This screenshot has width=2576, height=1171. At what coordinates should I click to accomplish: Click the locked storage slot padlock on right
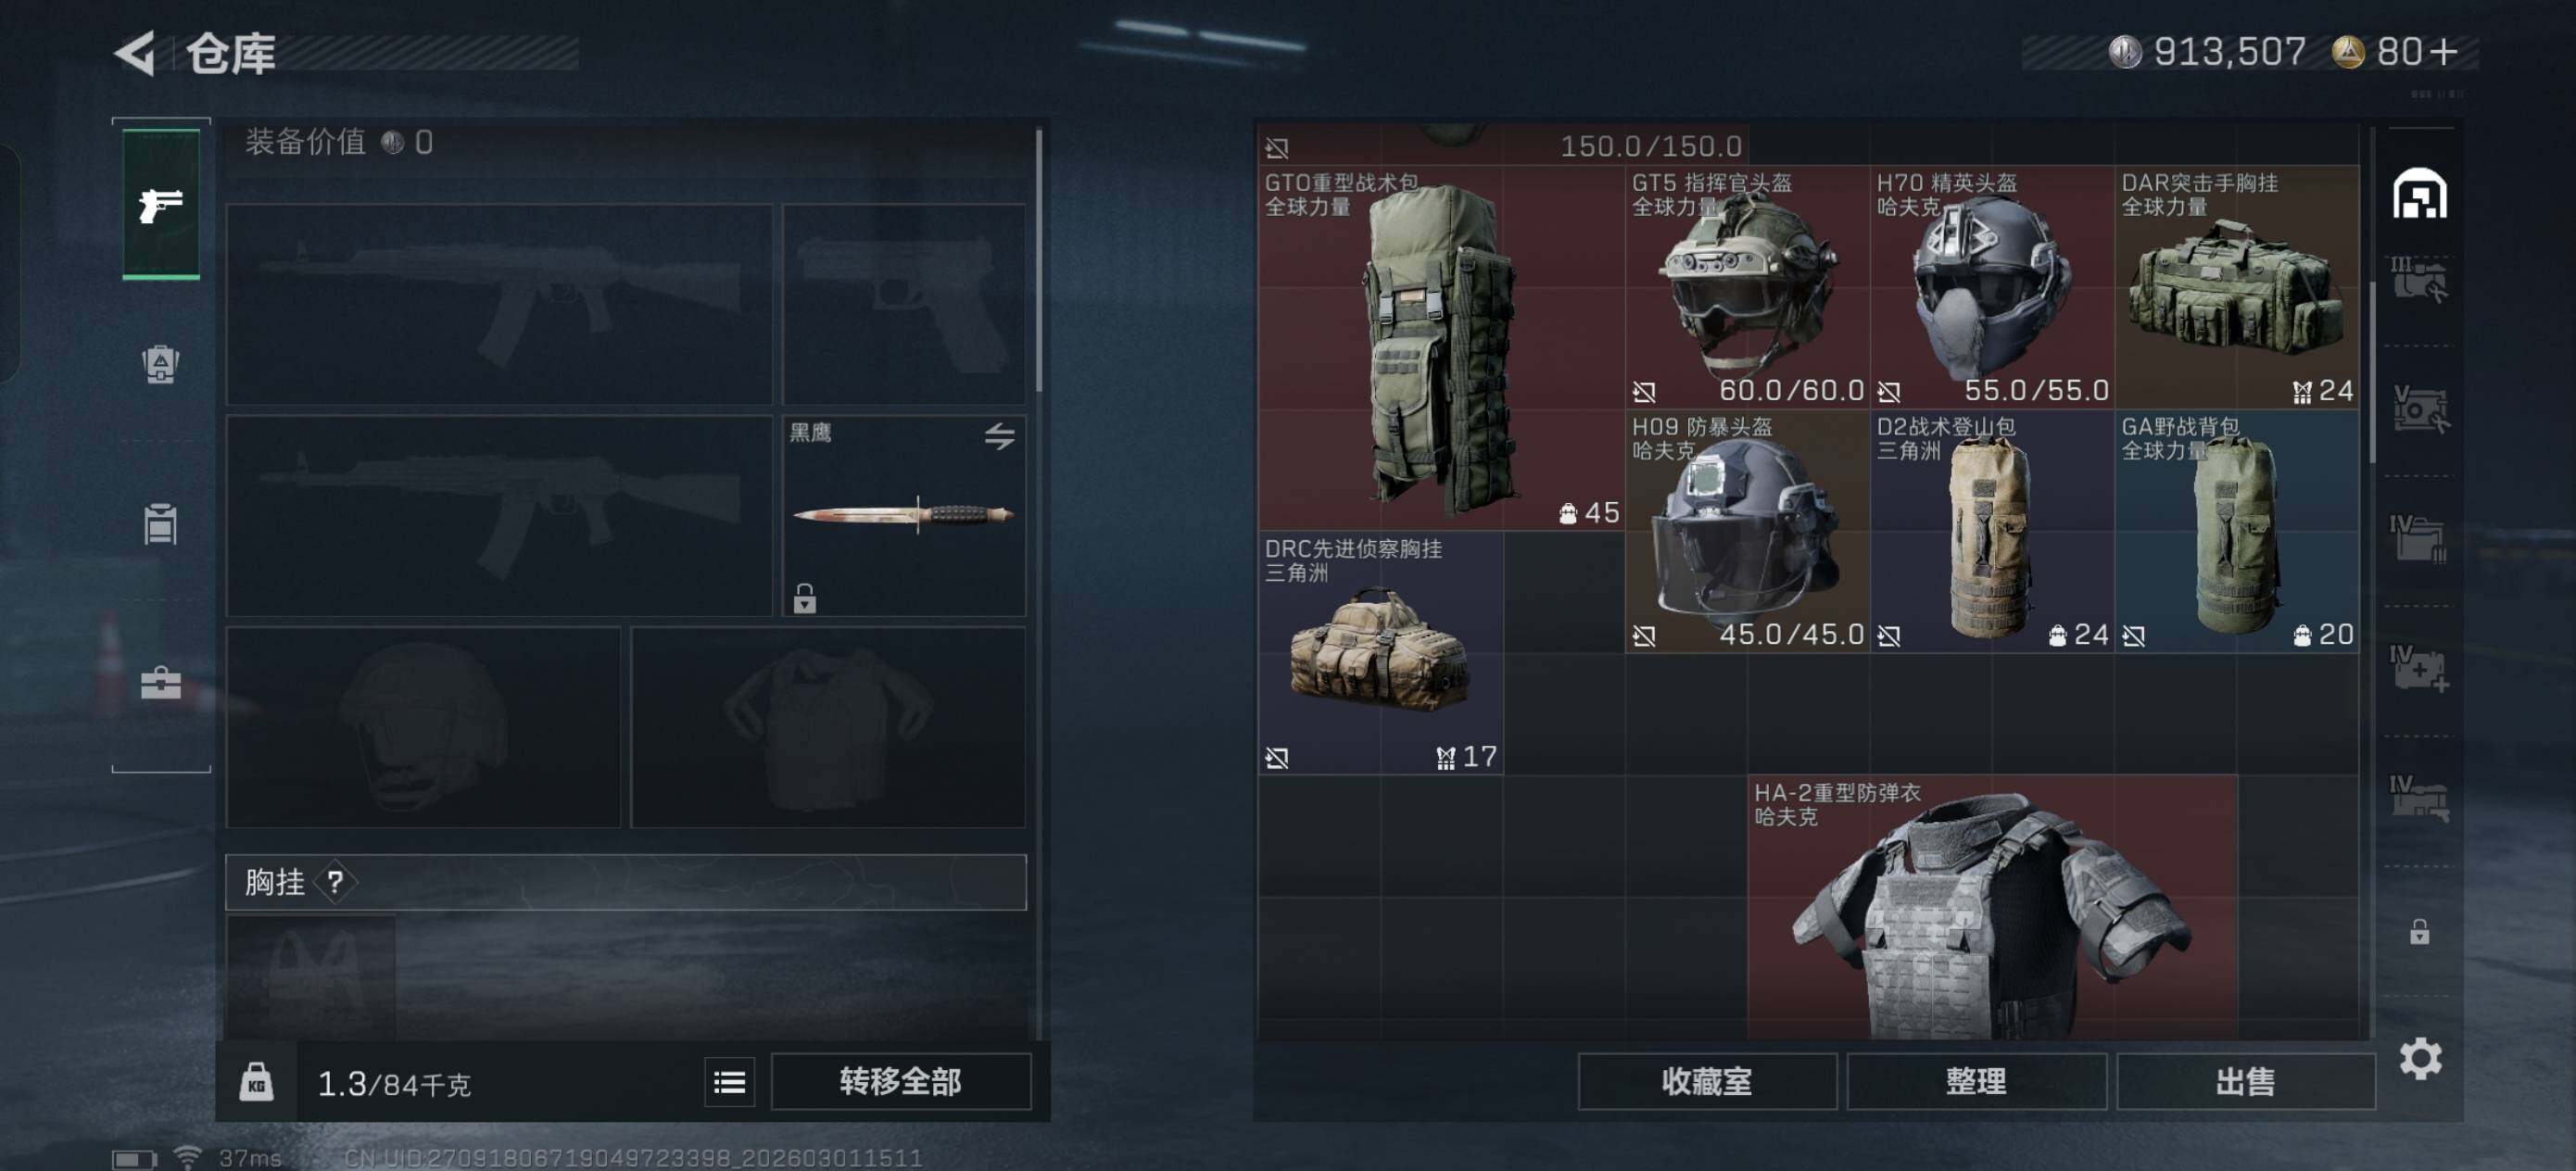pyautogui.click(x=2419, y=932)
